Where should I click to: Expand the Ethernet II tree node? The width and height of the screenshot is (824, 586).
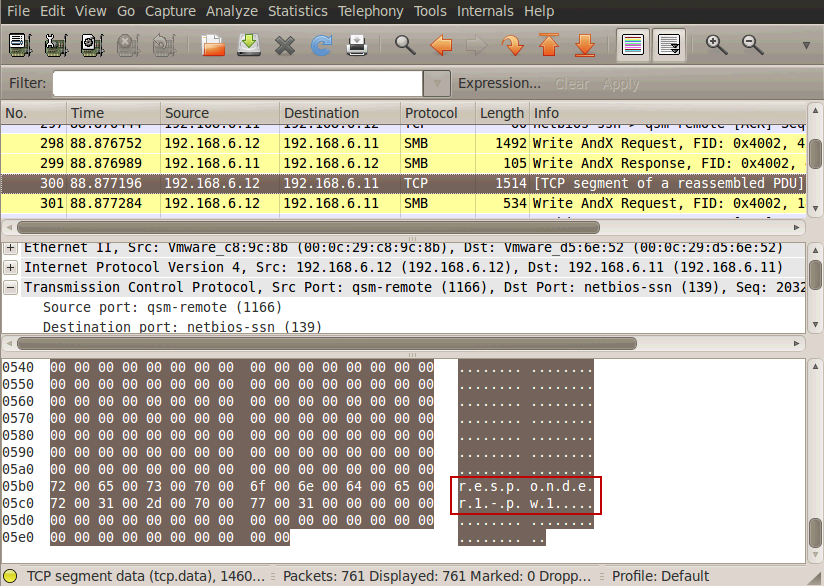[x=10, y=248]
